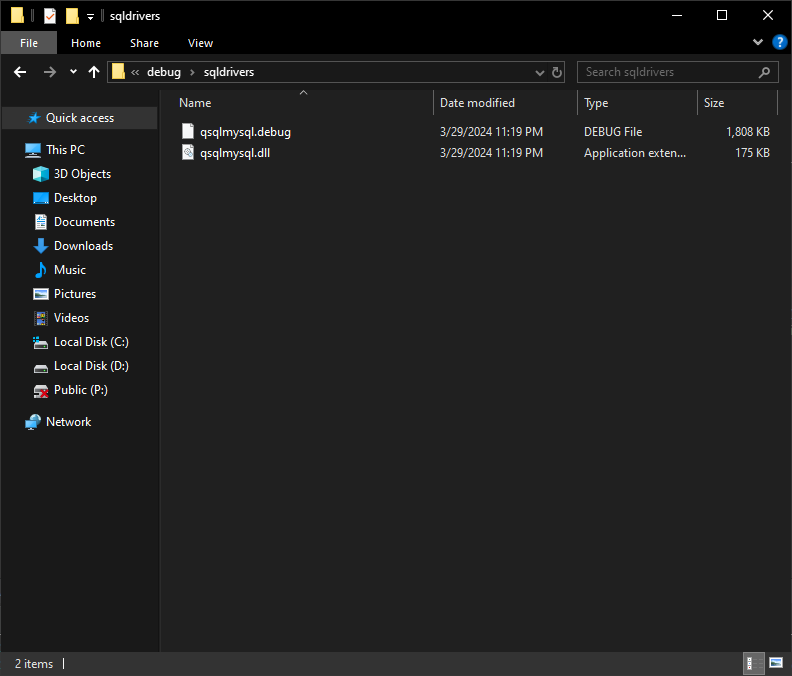Open the recent locations dropdown
Image resolution: width=792 pixels, height=676 pixels.
point(73,72)
